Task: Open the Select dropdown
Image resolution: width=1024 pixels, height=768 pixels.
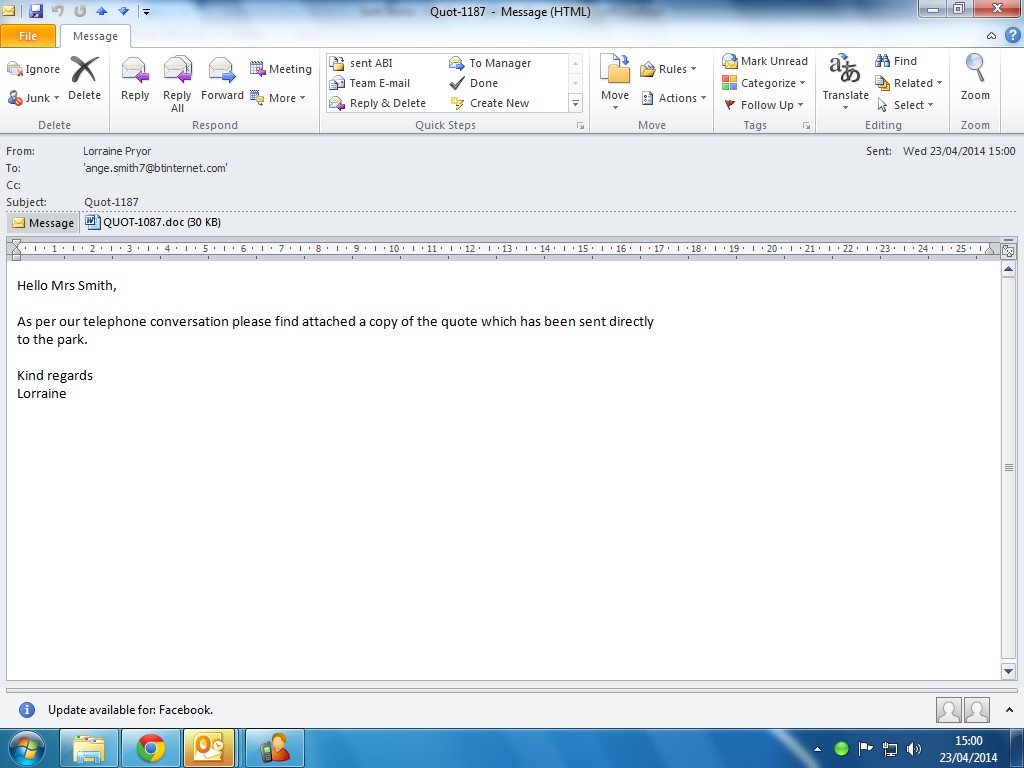Action: (x=904, y=104)
